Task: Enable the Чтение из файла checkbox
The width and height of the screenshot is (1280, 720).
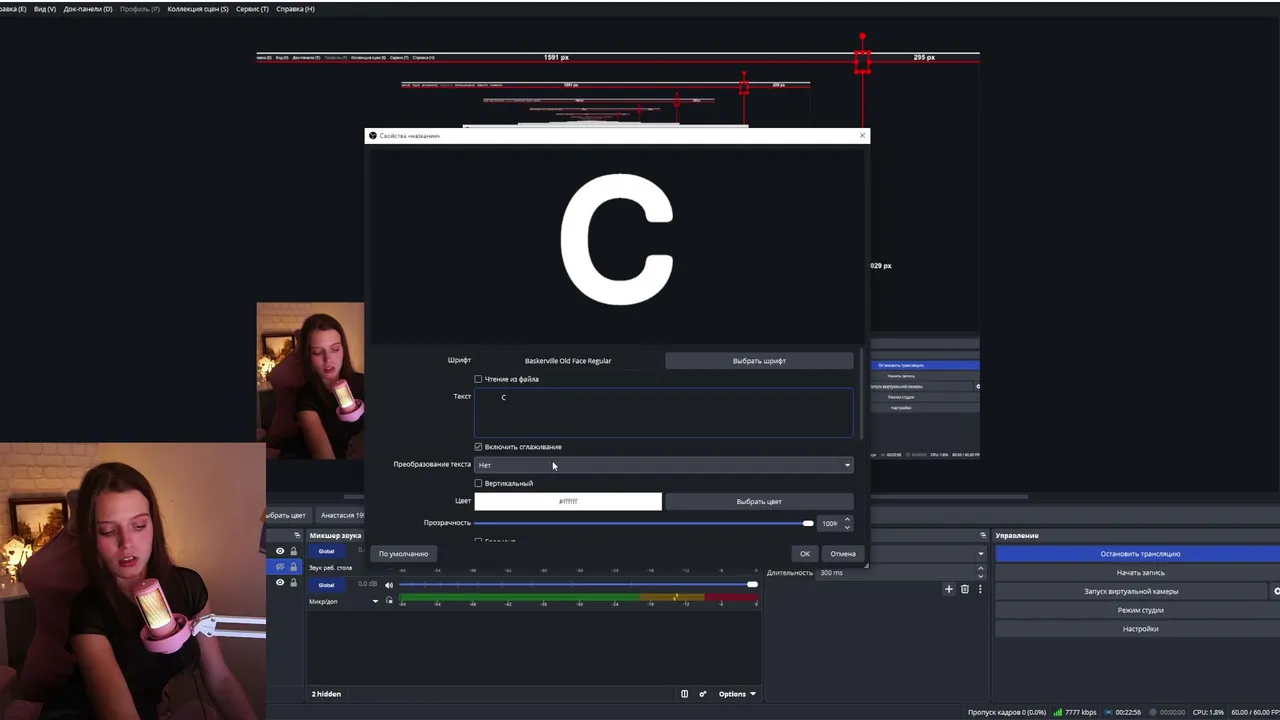Action: click(478, 379)
